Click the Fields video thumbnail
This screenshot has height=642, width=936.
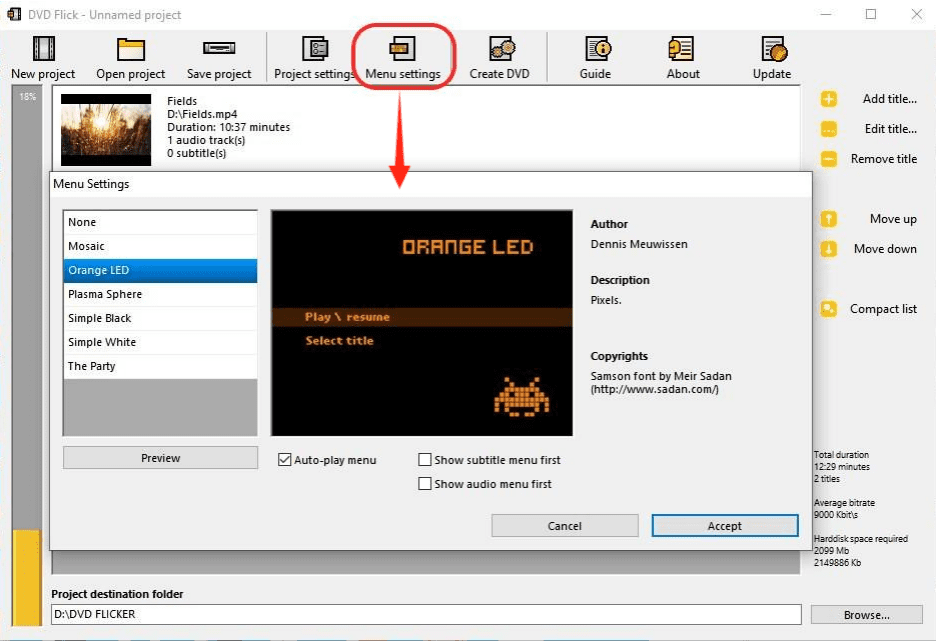coord(106,130)
